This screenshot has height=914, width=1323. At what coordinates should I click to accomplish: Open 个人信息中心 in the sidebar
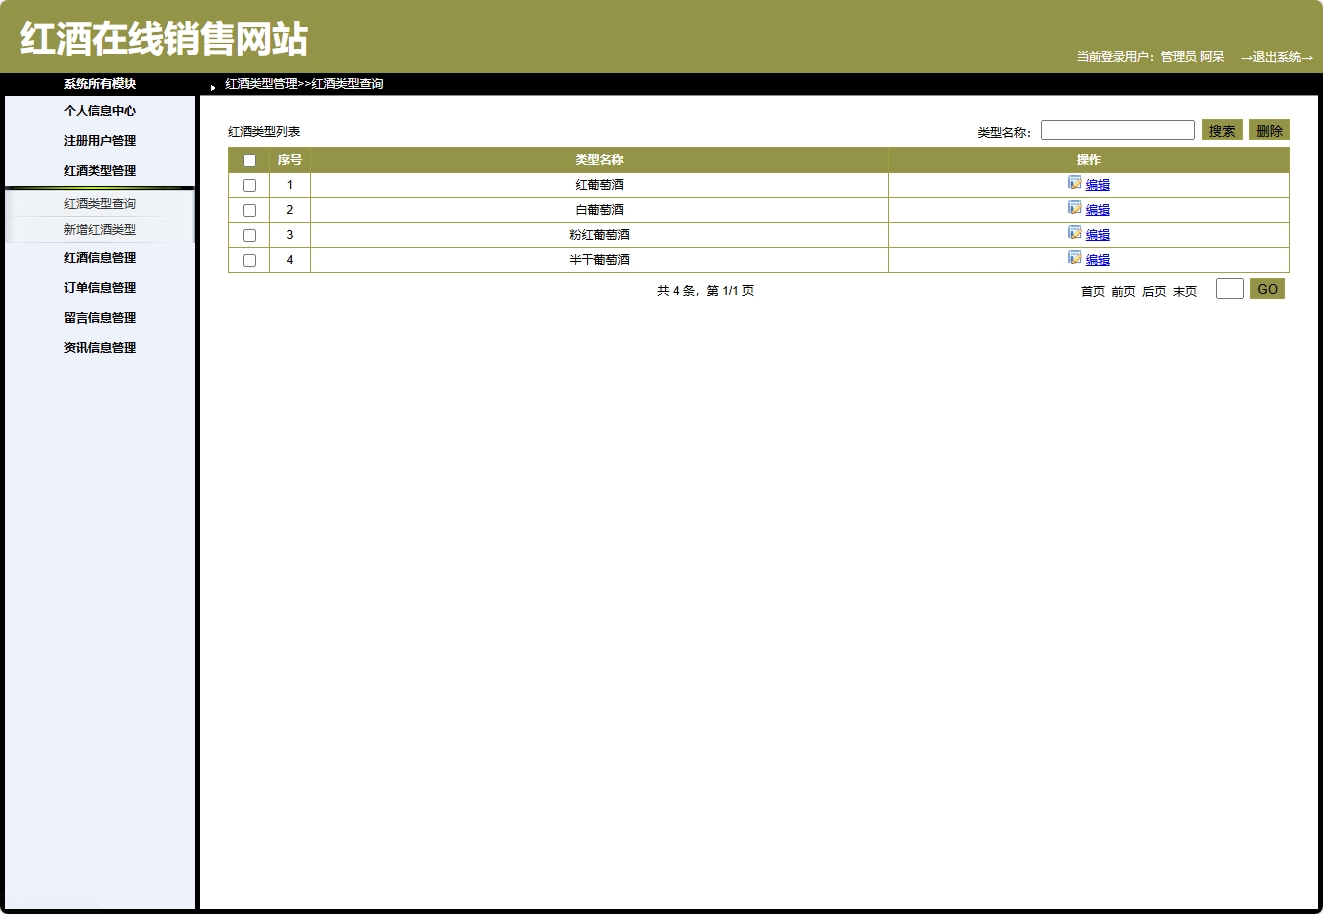coord(99,110)
